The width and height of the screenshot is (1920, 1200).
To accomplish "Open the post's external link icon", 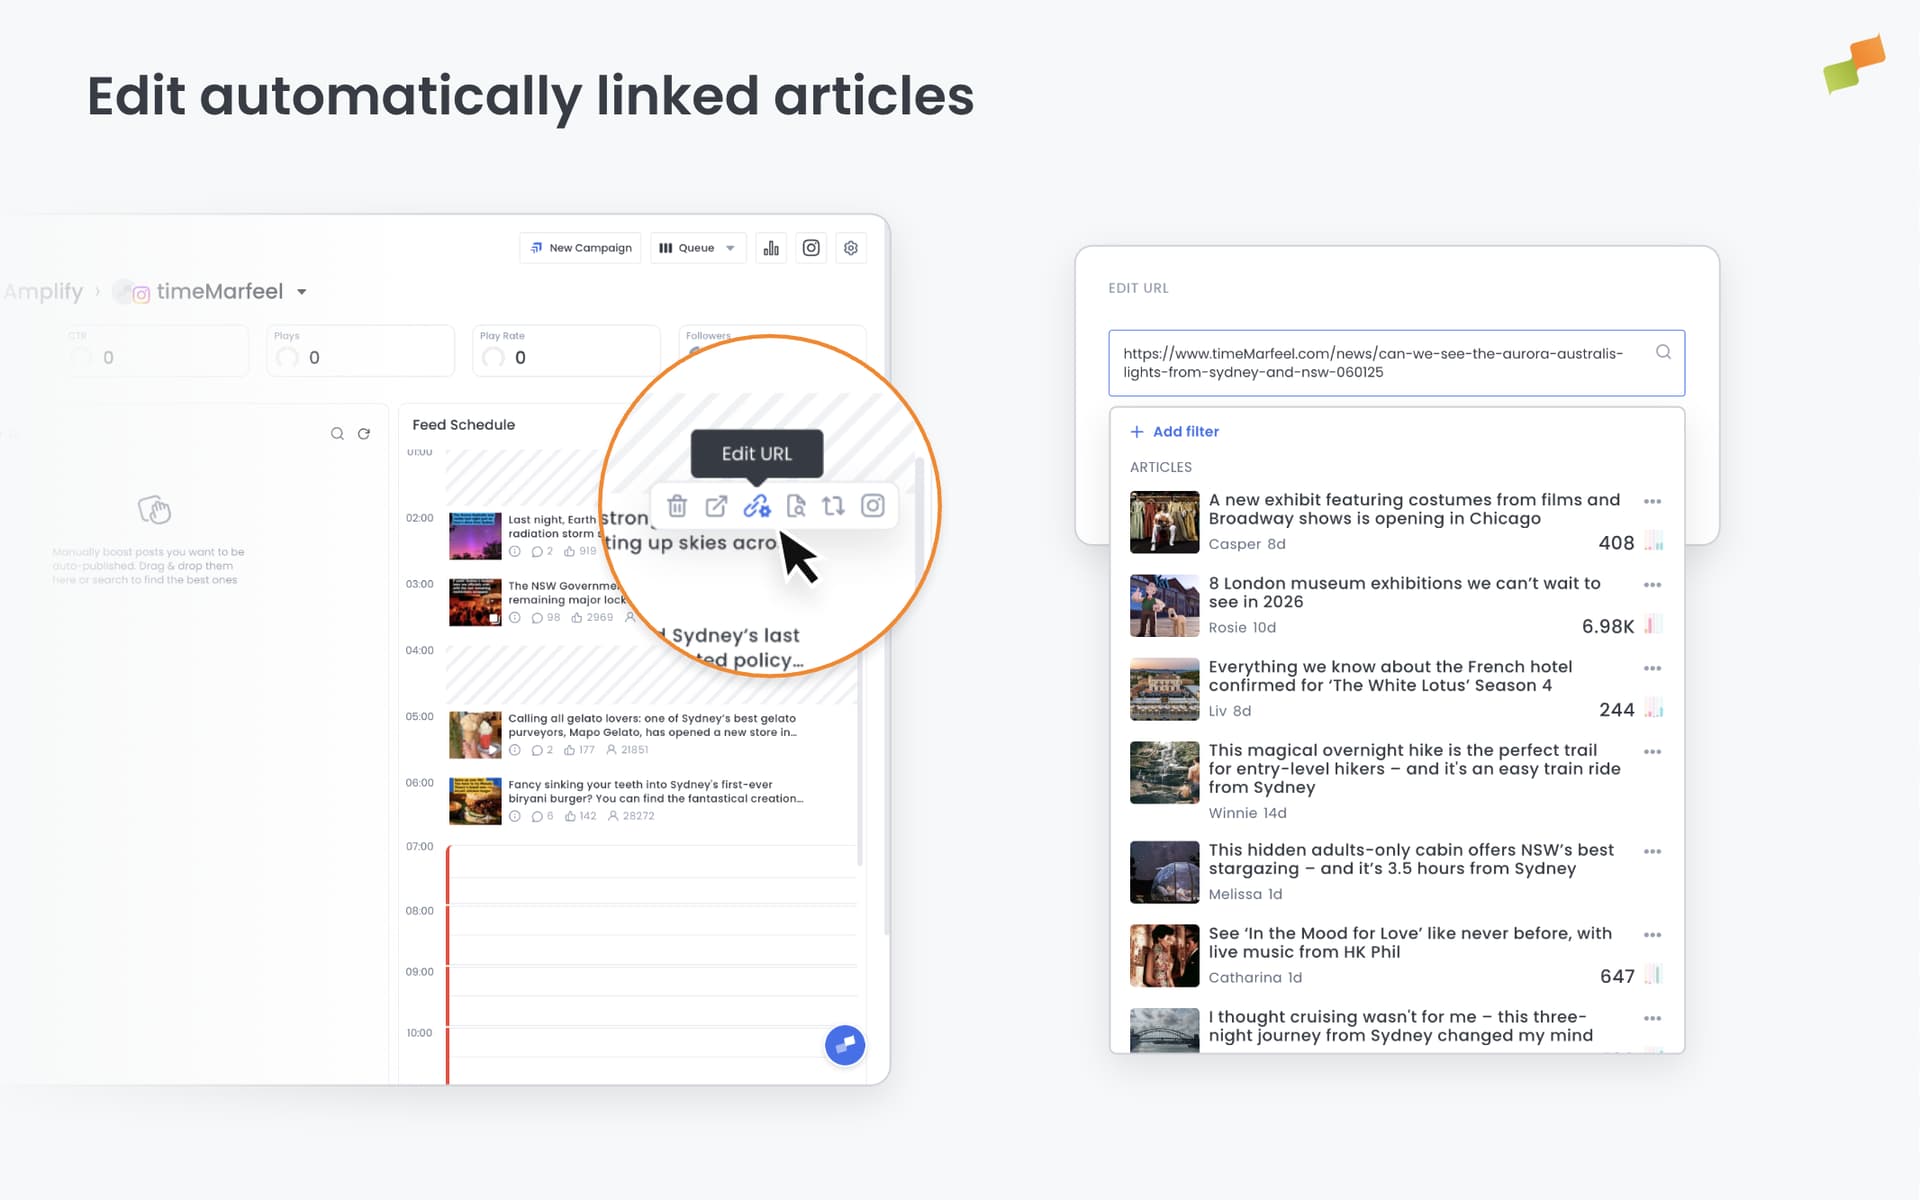I will 717,506.
